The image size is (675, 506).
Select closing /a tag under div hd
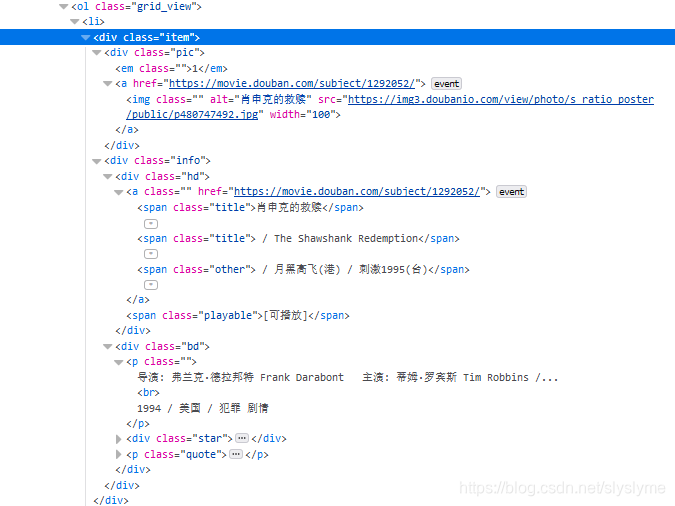(x=138, y=300)
